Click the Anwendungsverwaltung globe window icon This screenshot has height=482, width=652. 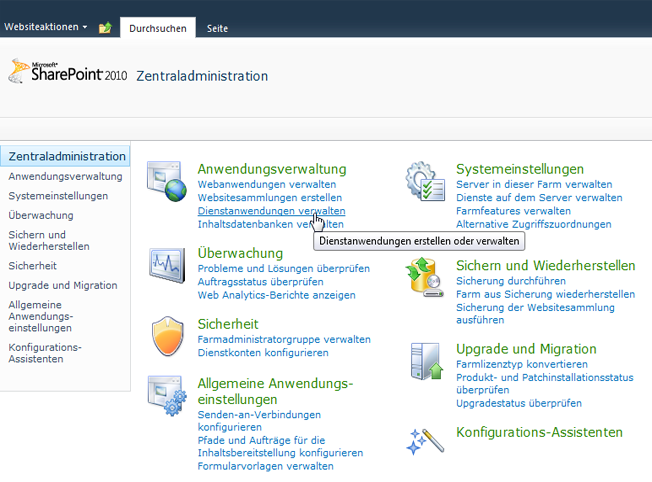(167, 181)
